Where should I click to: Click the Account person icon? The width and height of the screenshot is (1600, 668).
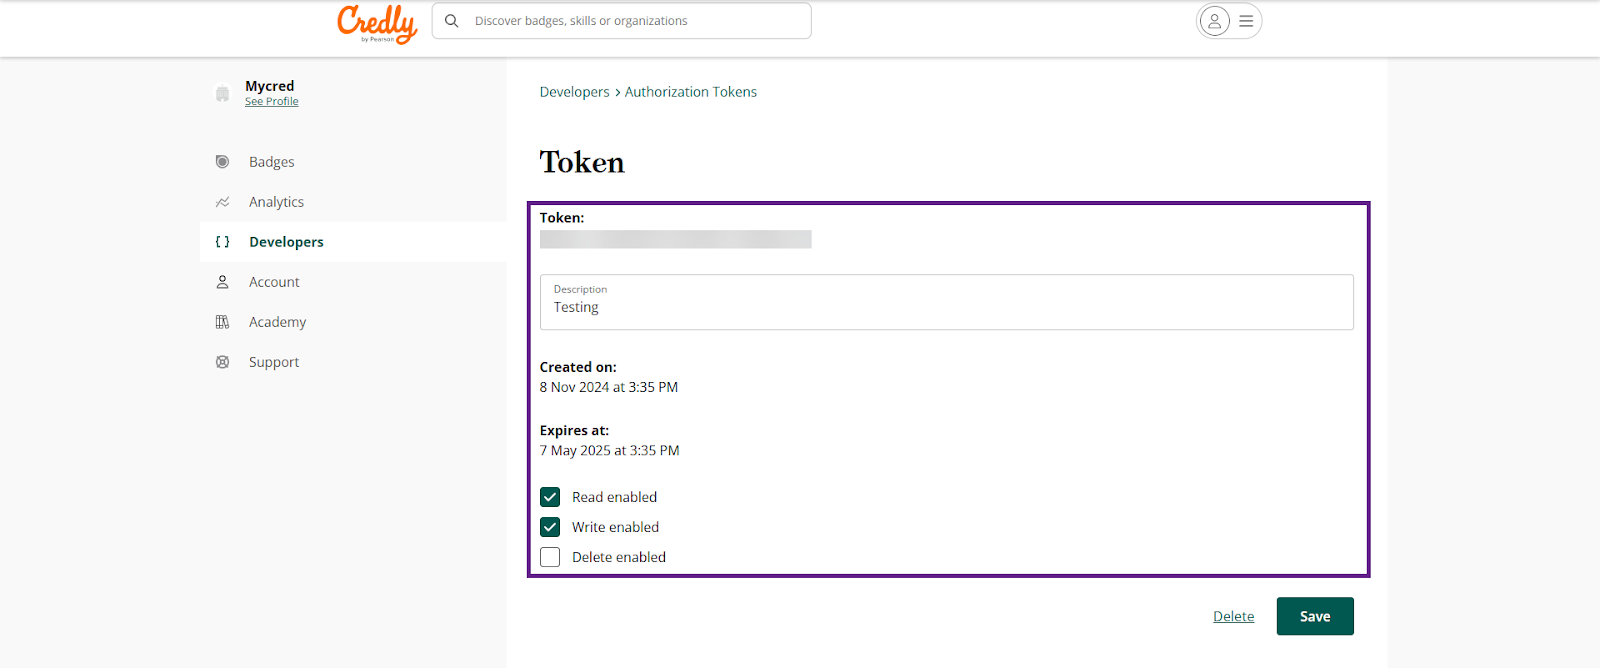click(222, 282)
